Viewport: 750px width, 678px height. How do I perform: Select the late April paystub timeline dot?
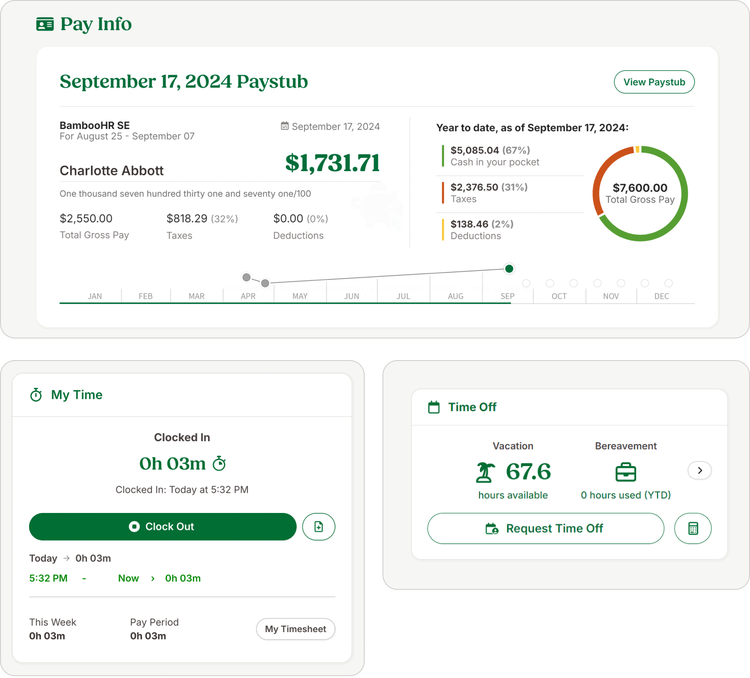pos(265,283)
